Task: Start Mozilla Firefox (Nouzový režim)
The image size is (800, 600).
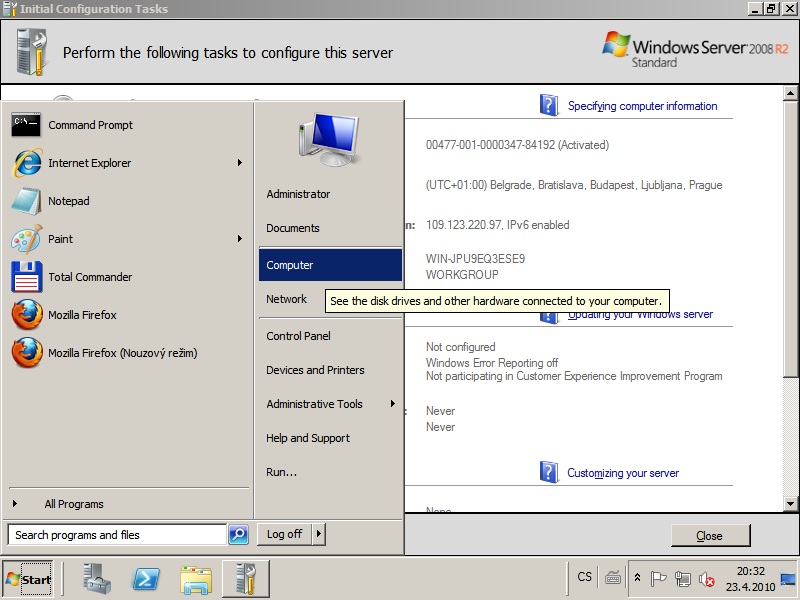Action: (122, 353)
